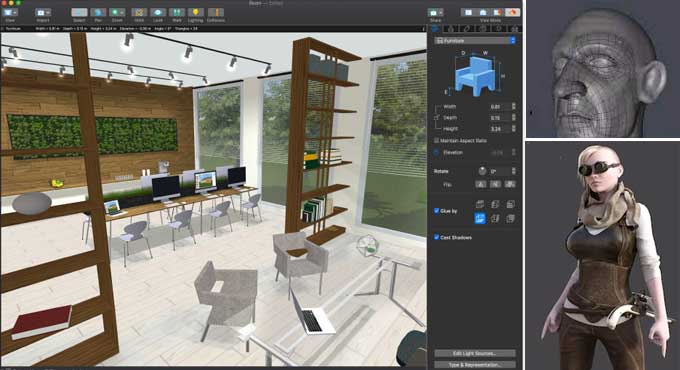This screenshot has width=680, height=370.
Task: Switch to the Look camera tool
Action: [x=158, y=13]
